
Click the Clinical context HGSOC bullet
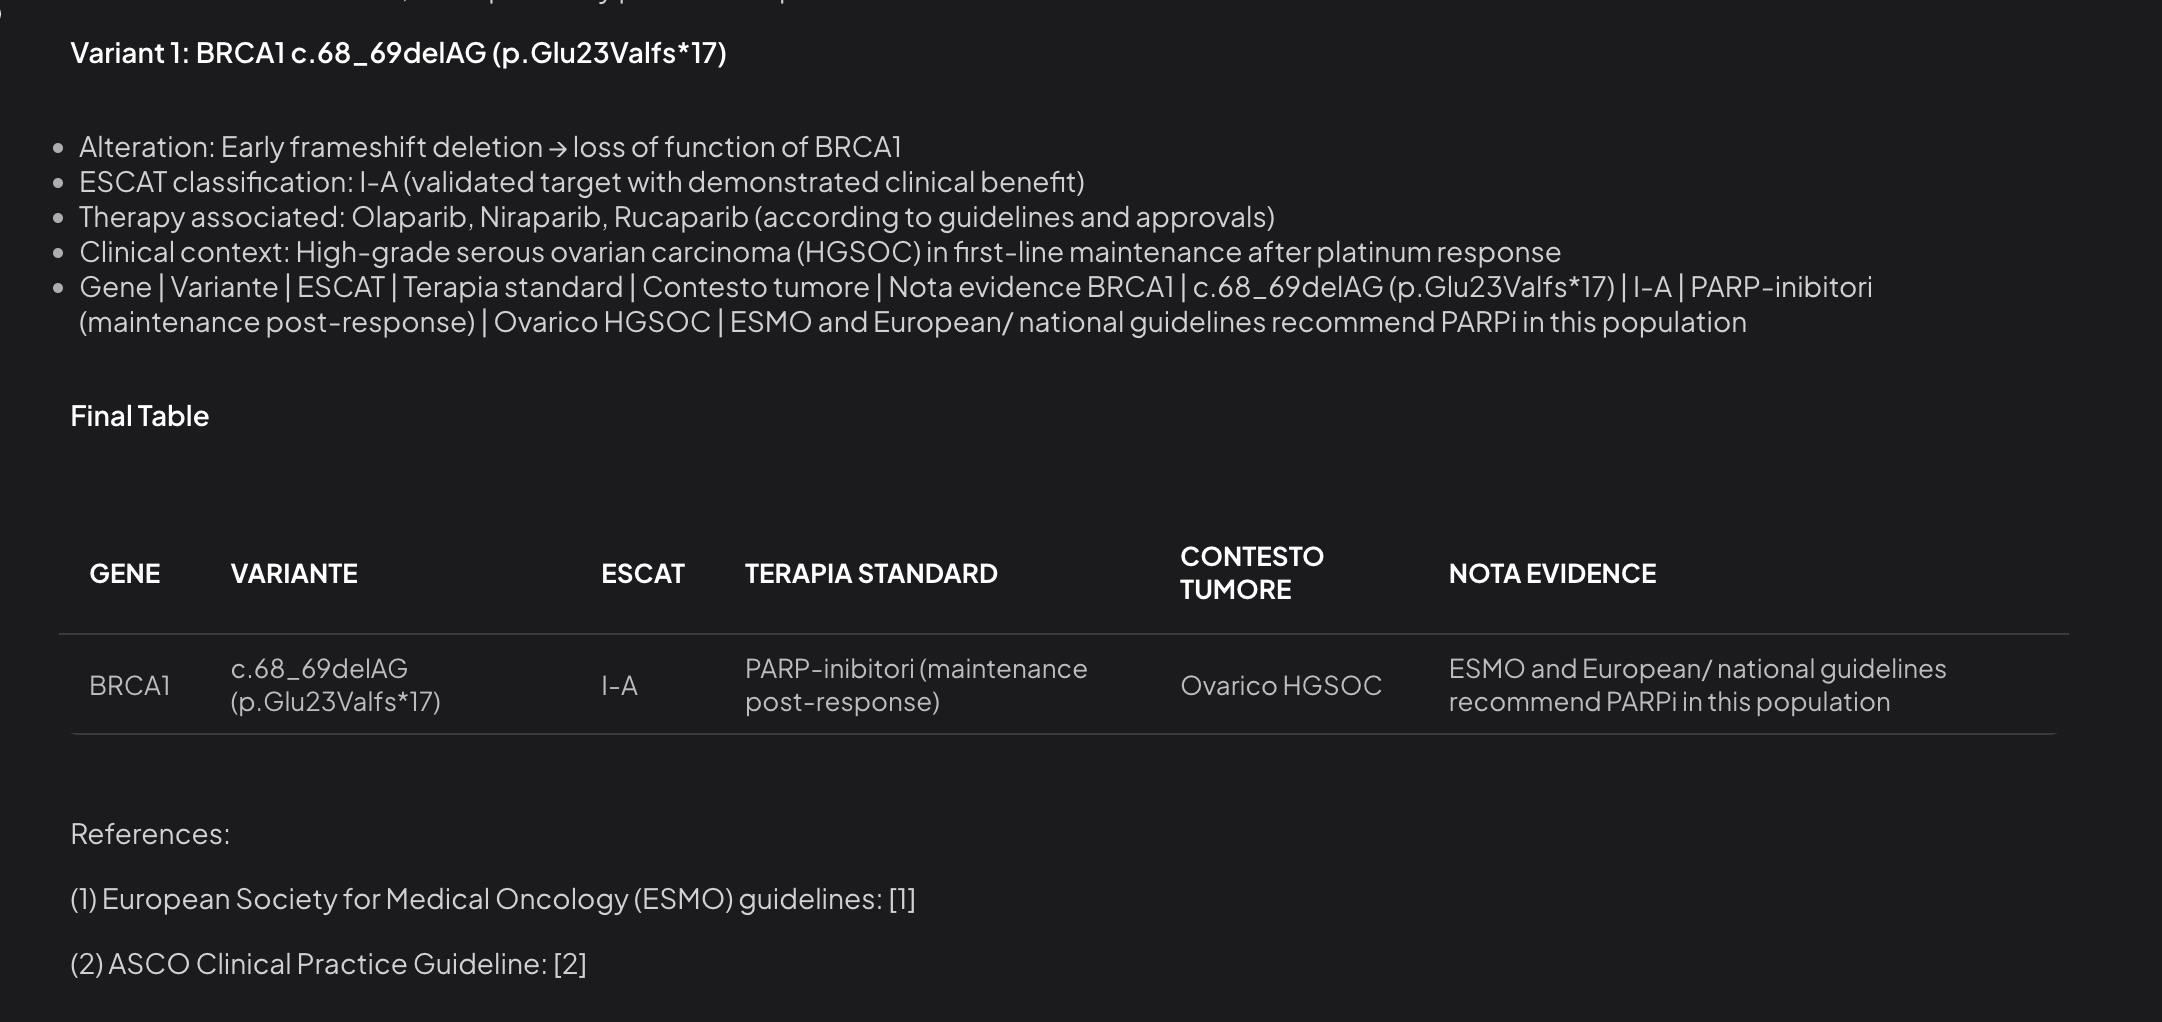click(x=820, y=252)
